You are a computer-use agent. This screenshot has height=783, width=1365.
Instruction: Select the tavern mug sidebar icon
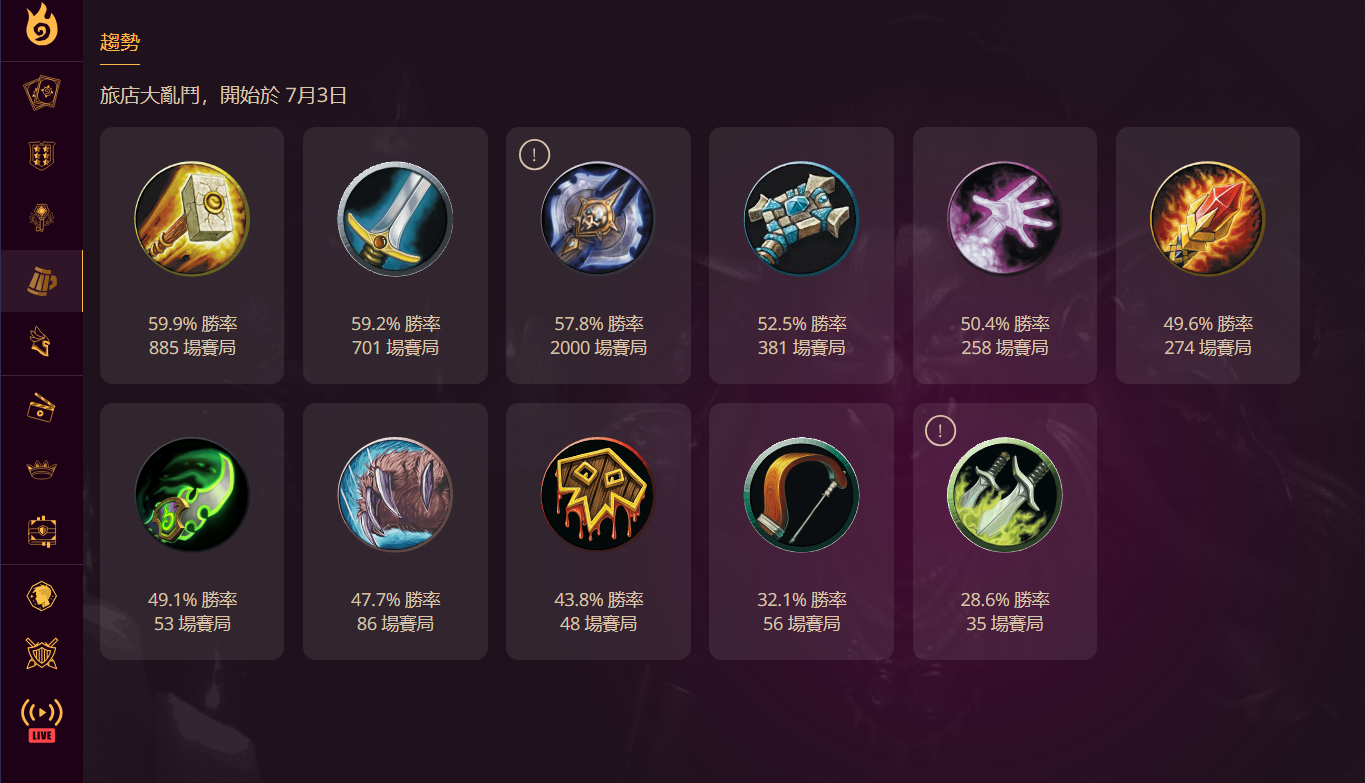(42, 282)
